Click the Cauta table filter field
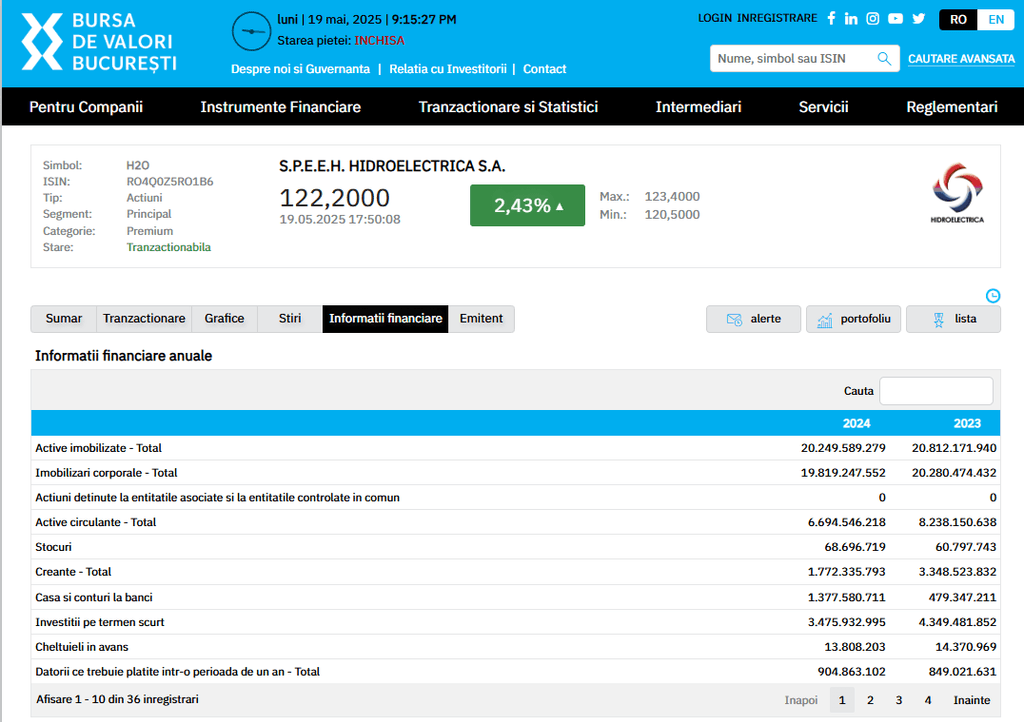The image size is (1024, 722). click(x=936, y=391)
